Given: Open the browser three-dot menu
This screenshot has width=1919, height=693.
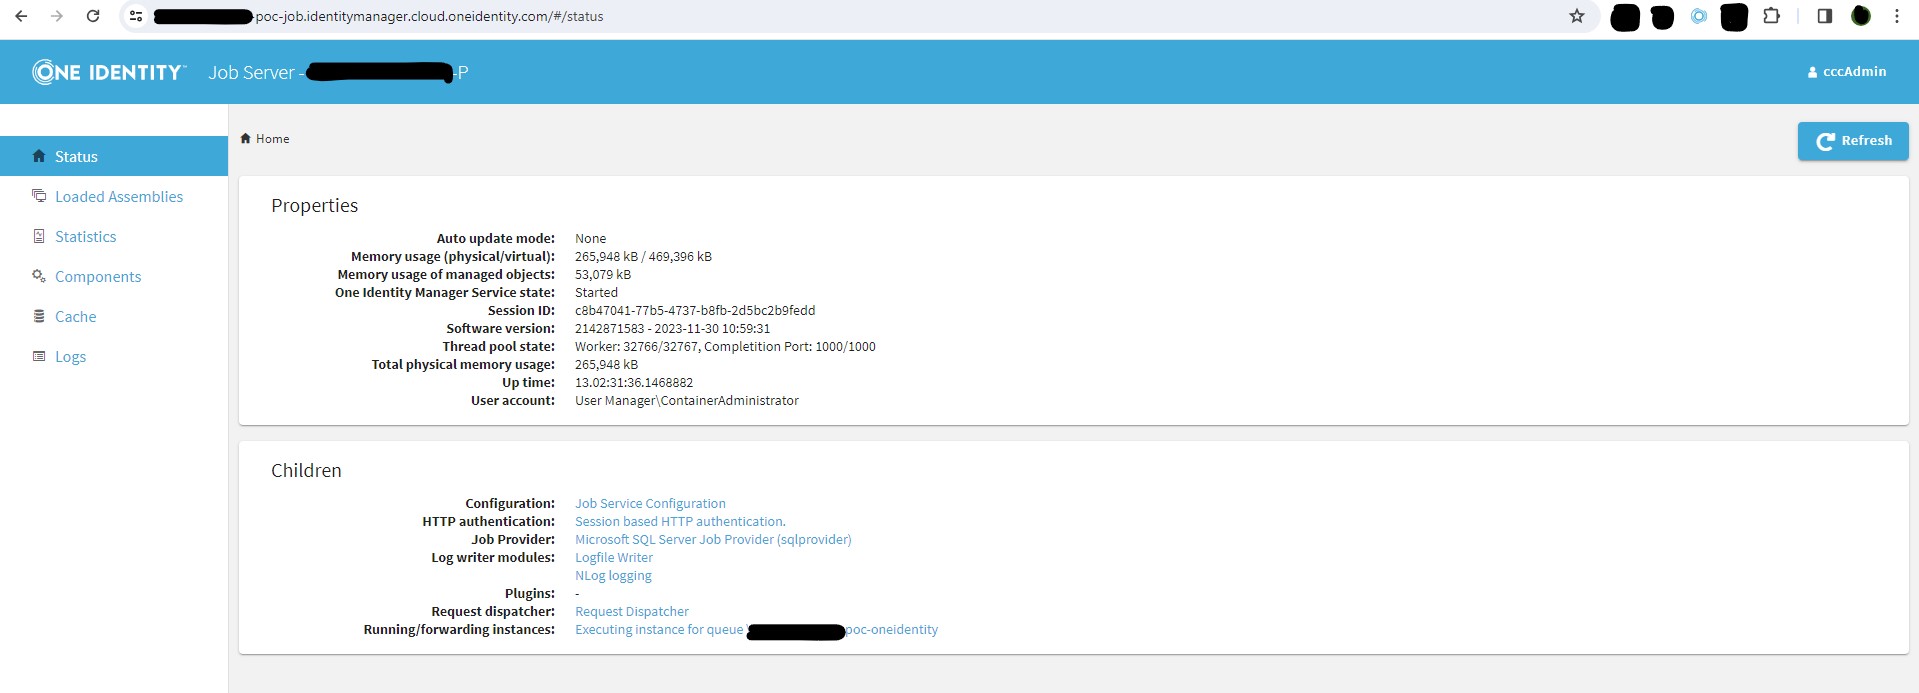Looking at the screenshot, I should tap(1897, 16).
